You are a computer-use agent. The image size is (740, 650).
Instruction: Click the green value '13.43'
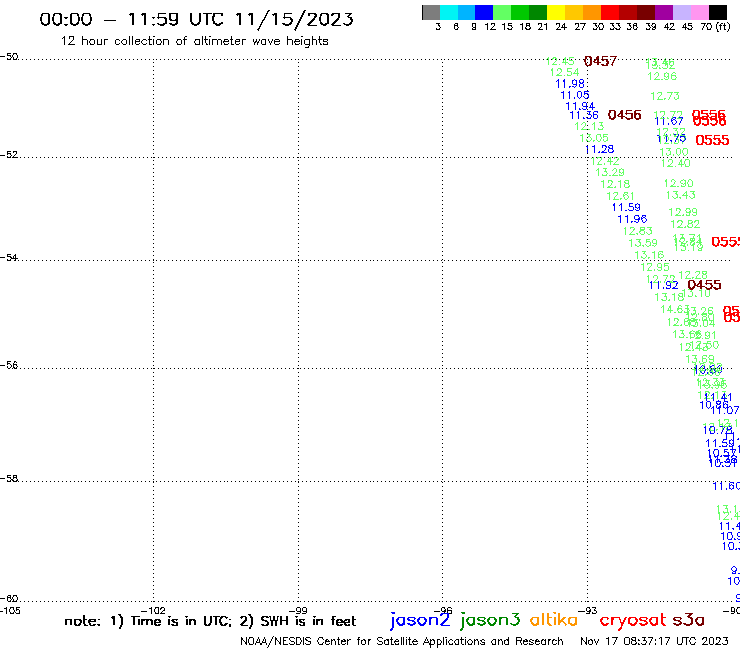681,195
